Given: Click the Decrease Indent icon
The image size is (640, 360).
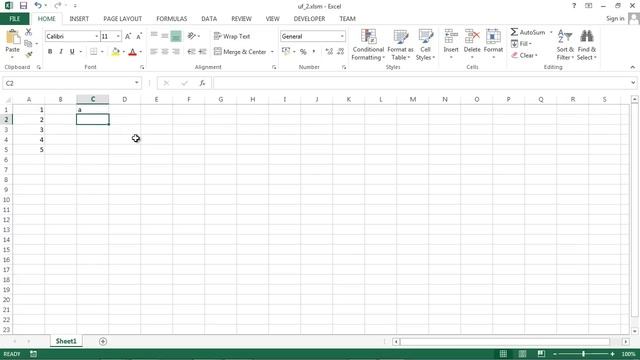Looking at the screenshot, I should tap(191, 51).
